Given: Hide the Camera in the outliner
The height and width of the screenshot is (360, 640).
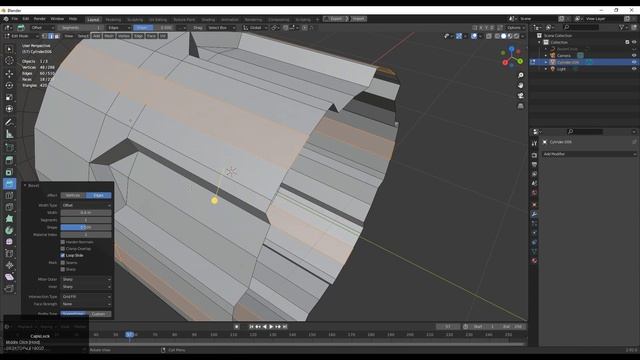Looking at the screenshot, I should tap(634, 56).
